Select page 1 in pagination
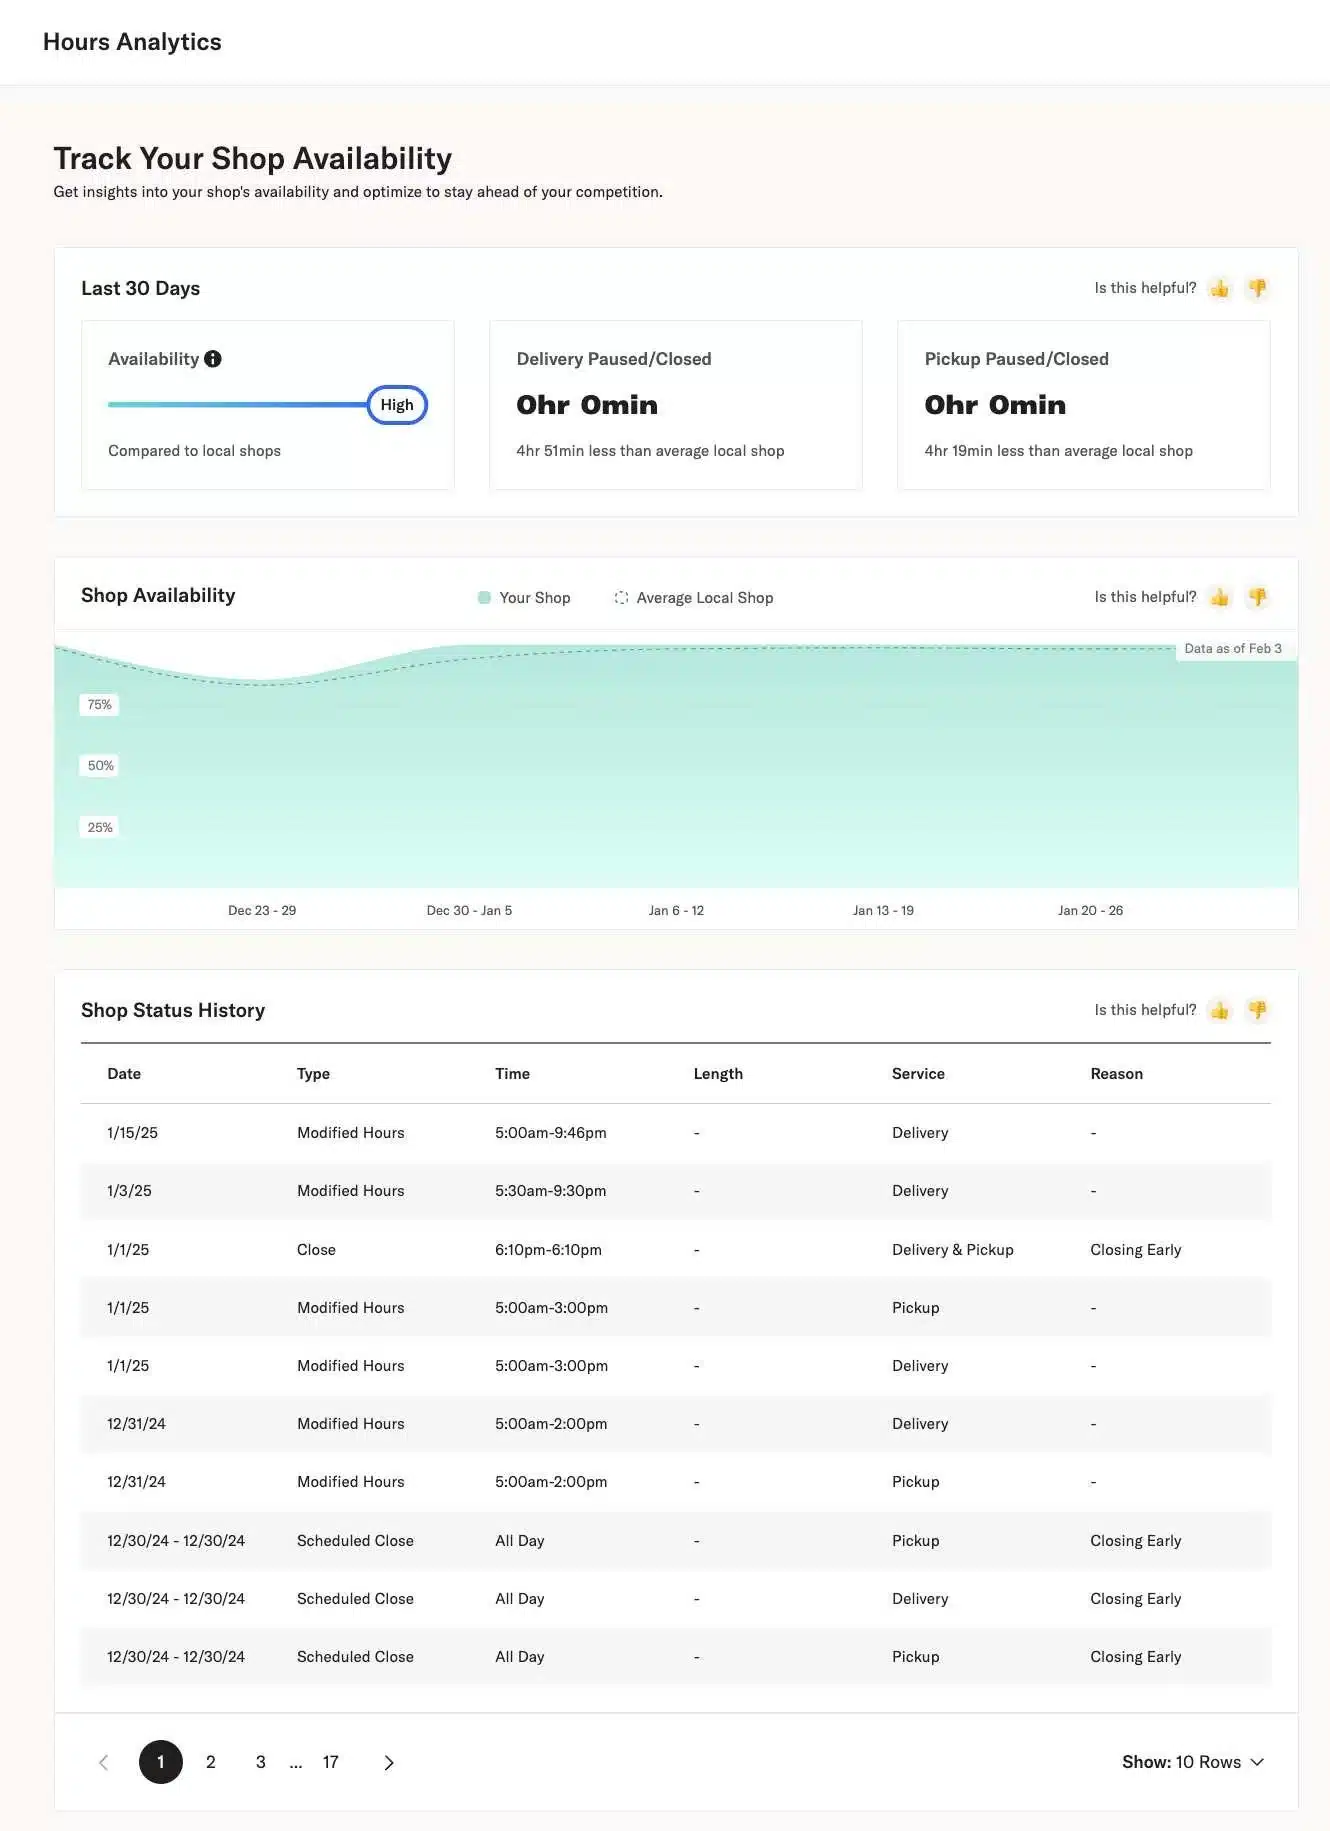The height and width of the screenshot is (1831, 1330). click(160, 1762)
